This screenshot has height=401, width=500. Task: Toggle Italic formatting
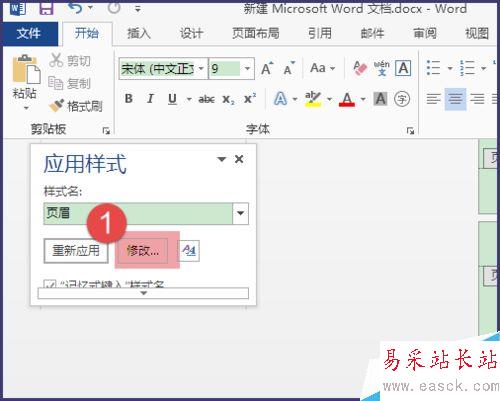[x=150, y=99]
